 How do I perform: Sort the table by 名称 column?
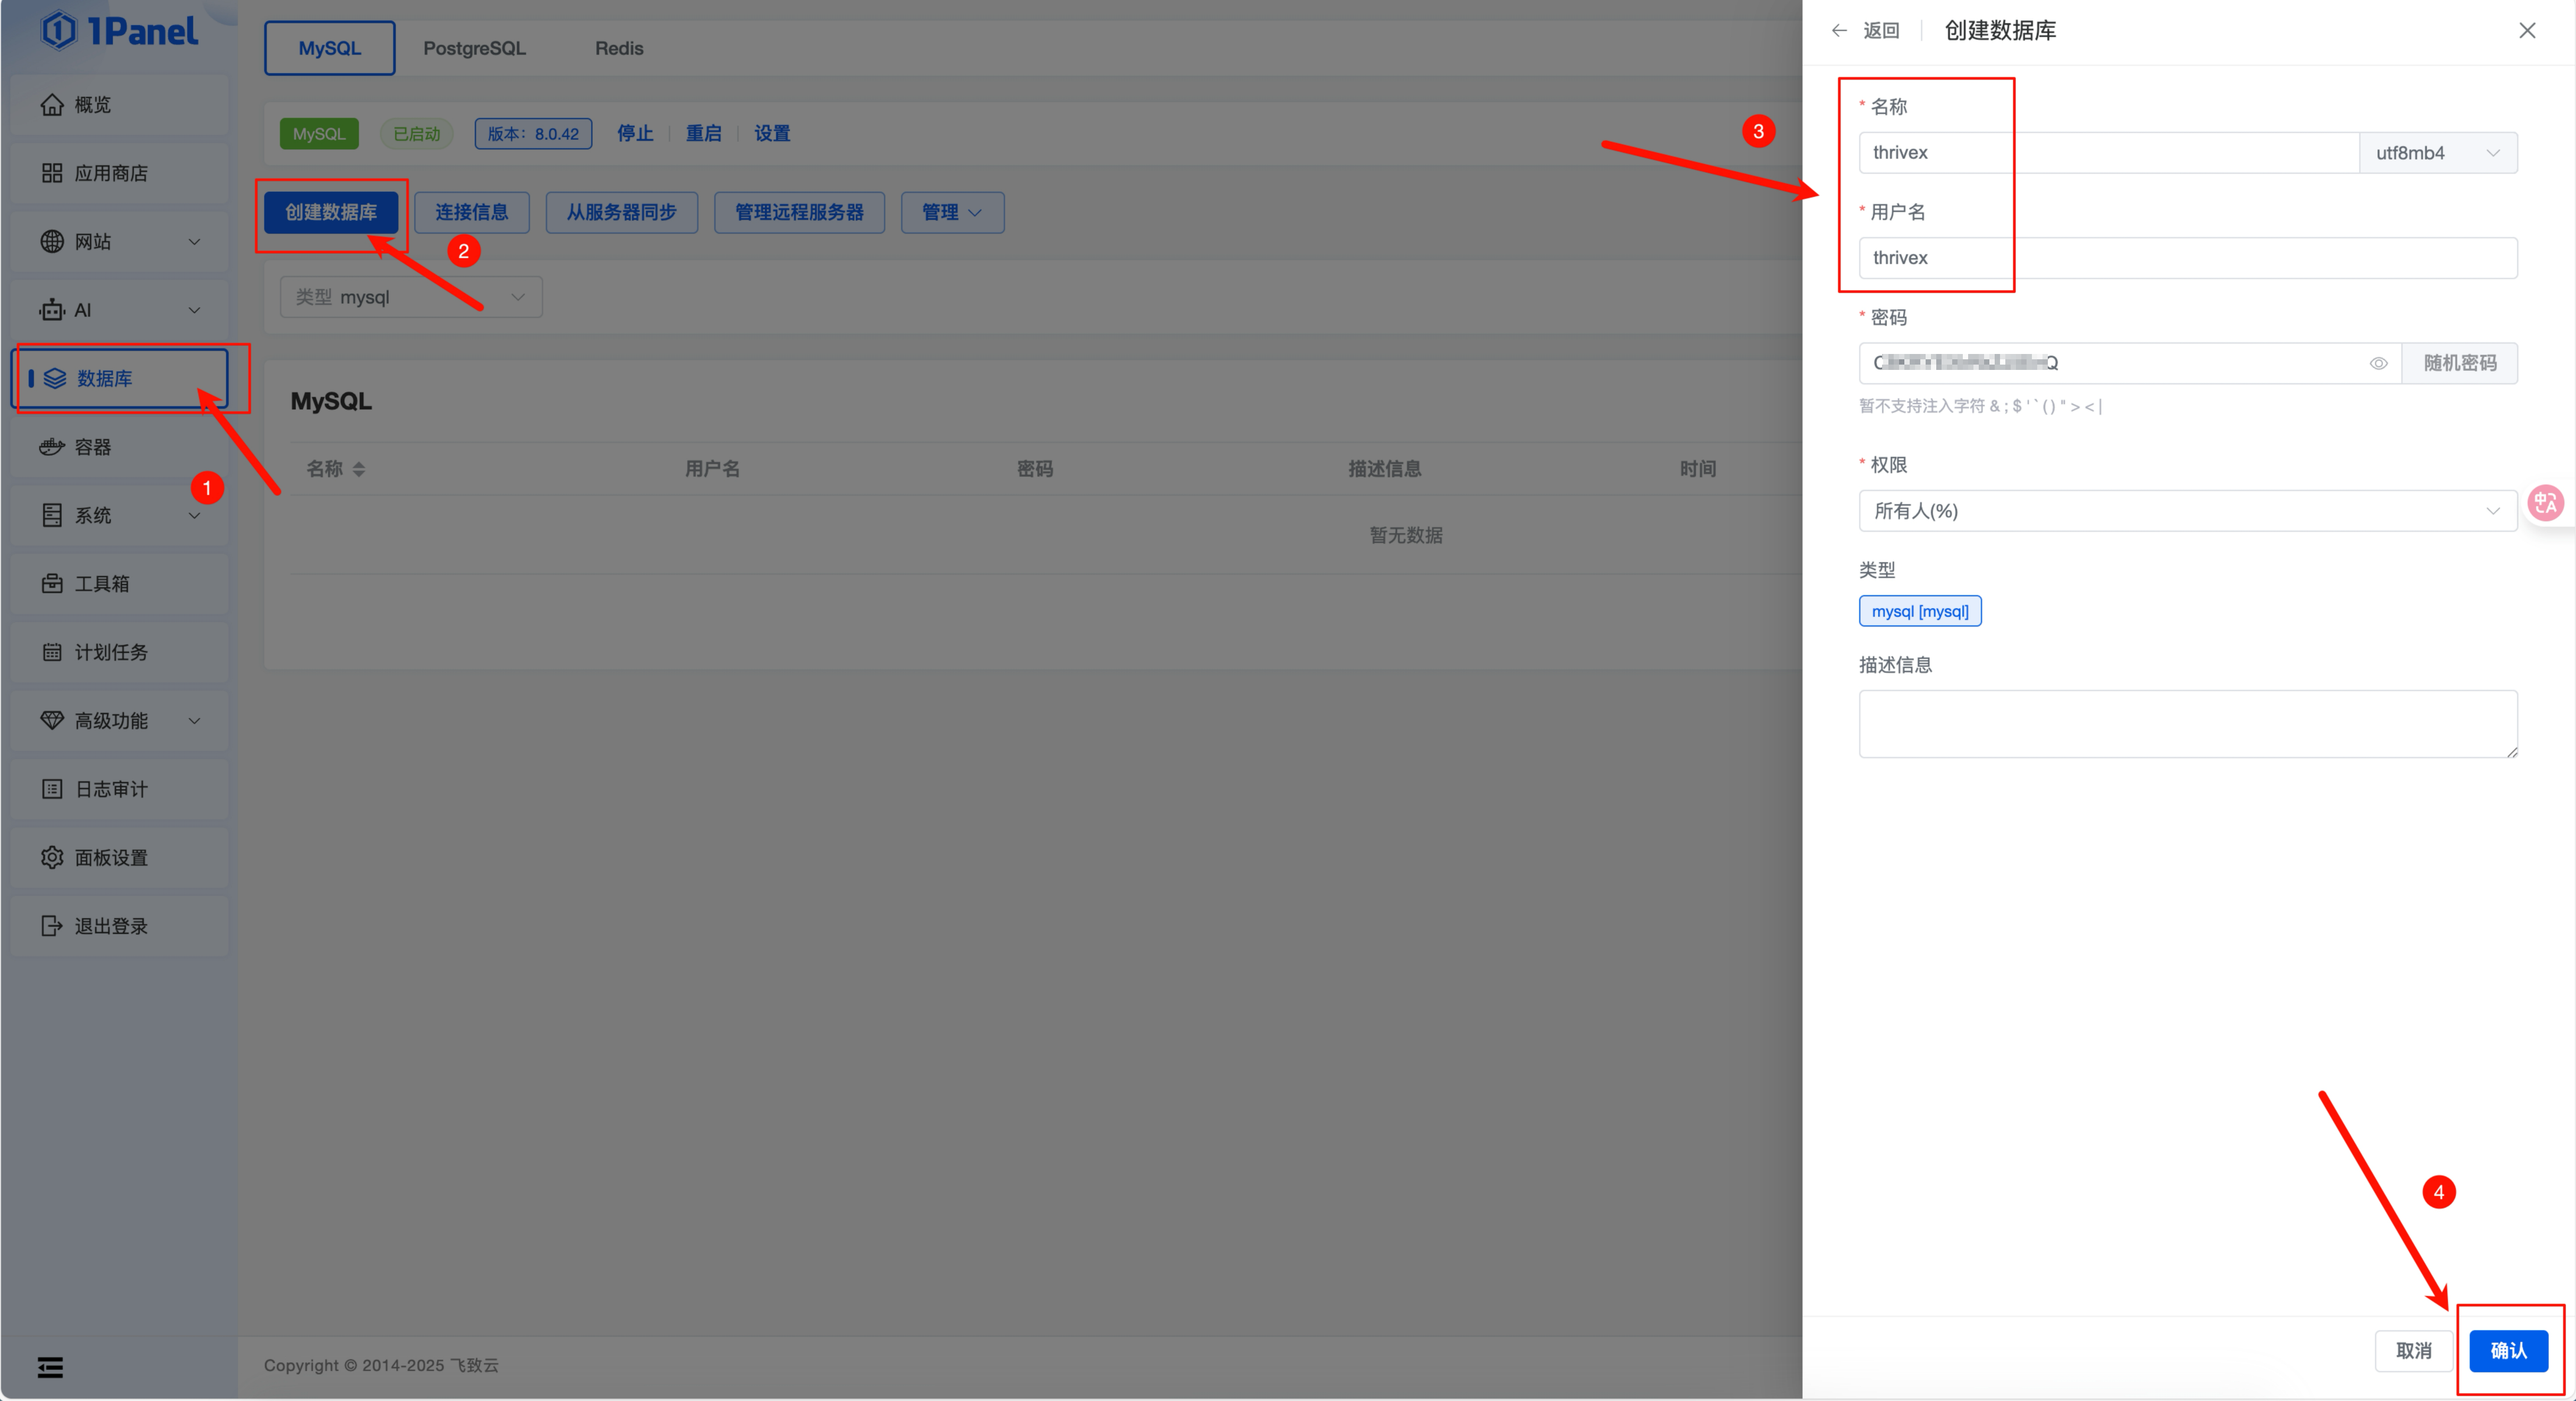point(359,469)
